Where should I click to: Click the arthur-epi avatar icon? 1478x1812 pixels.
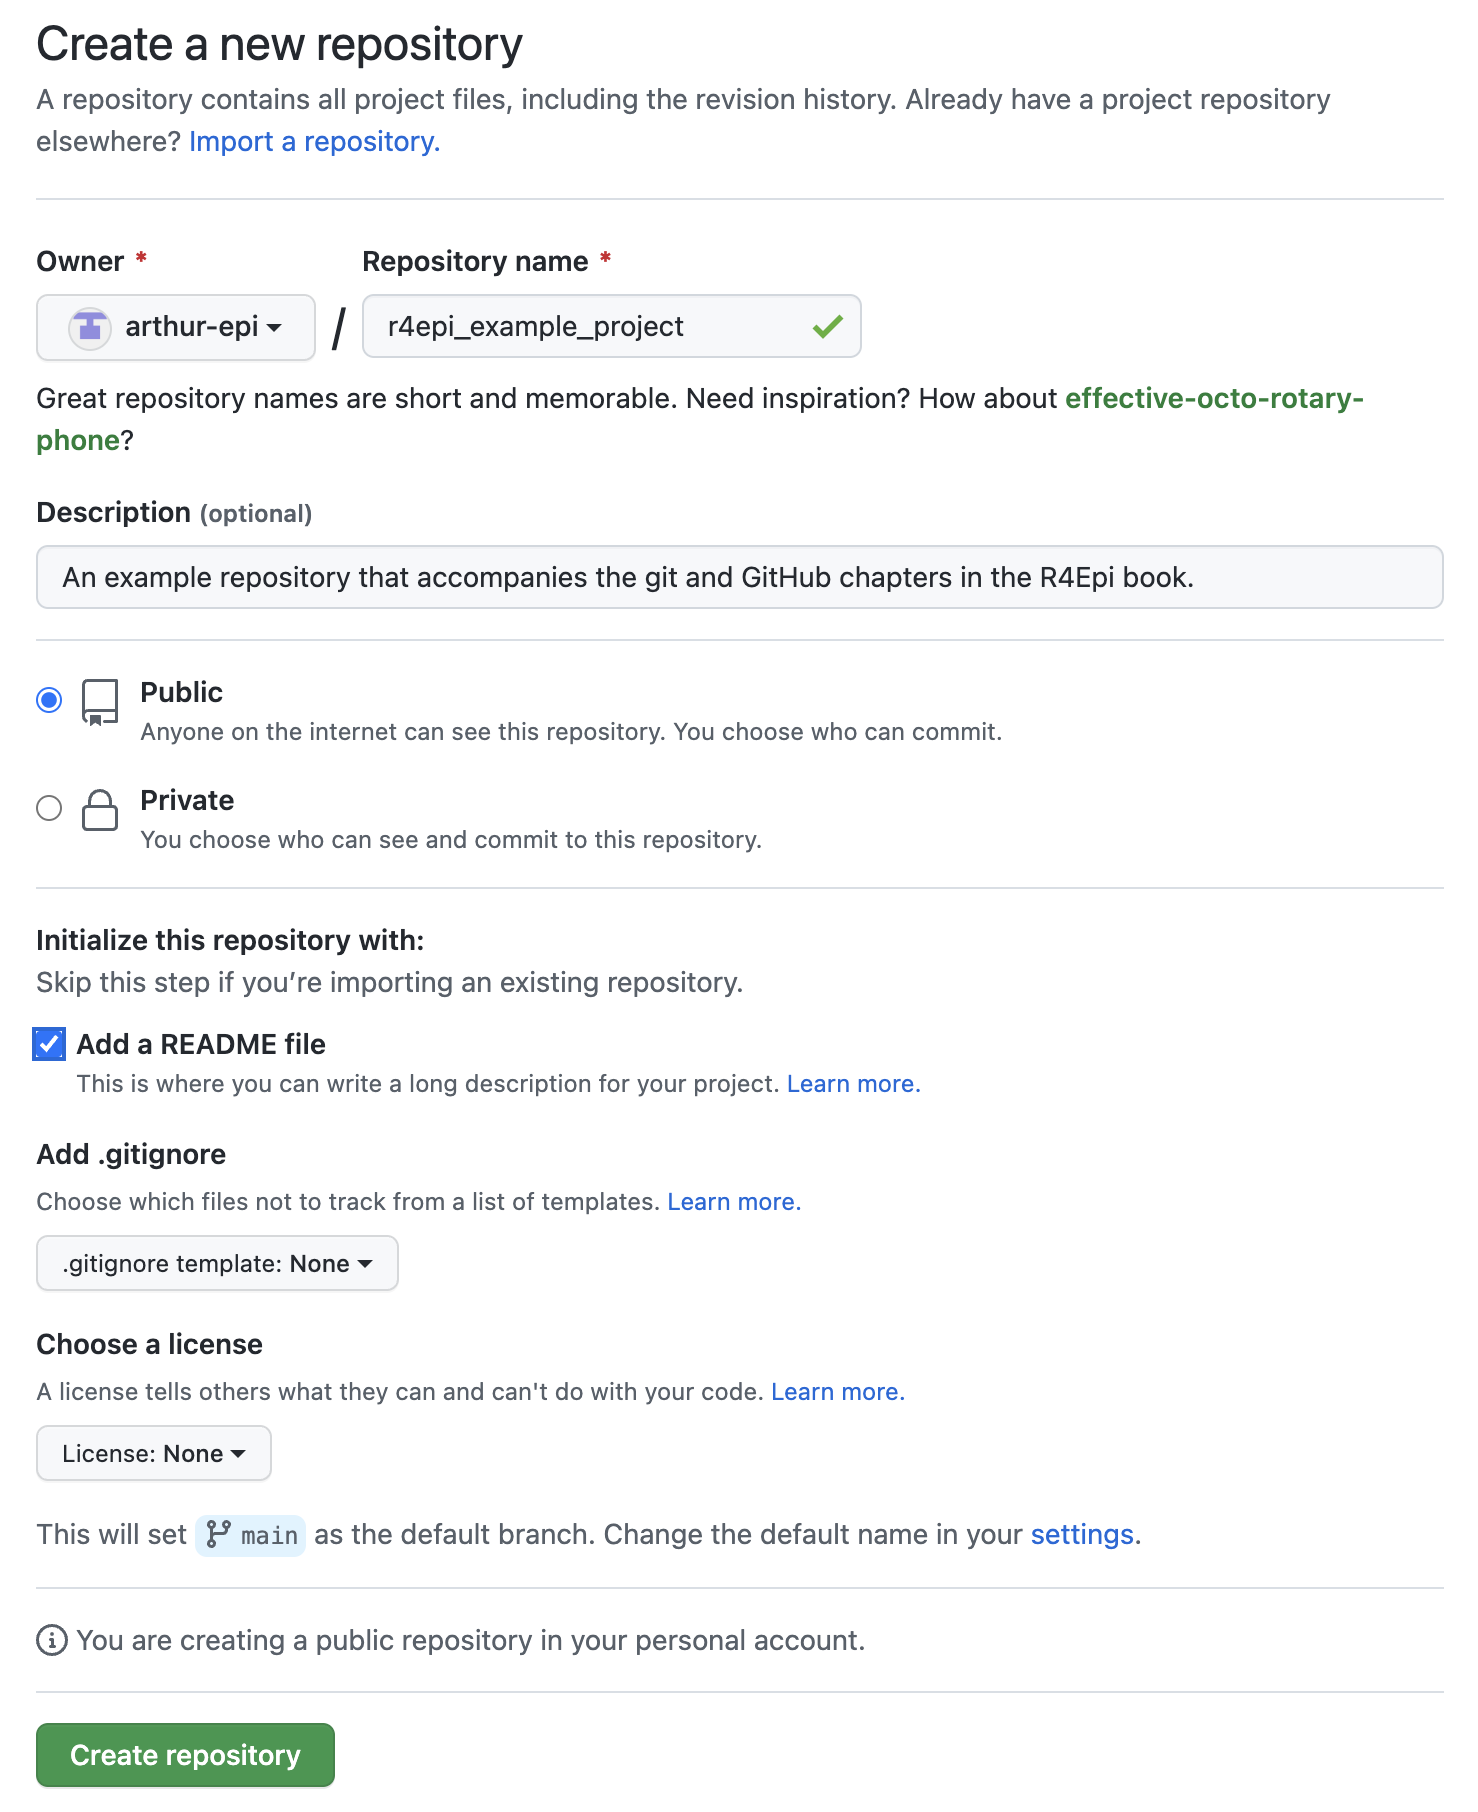coord(90,327)
